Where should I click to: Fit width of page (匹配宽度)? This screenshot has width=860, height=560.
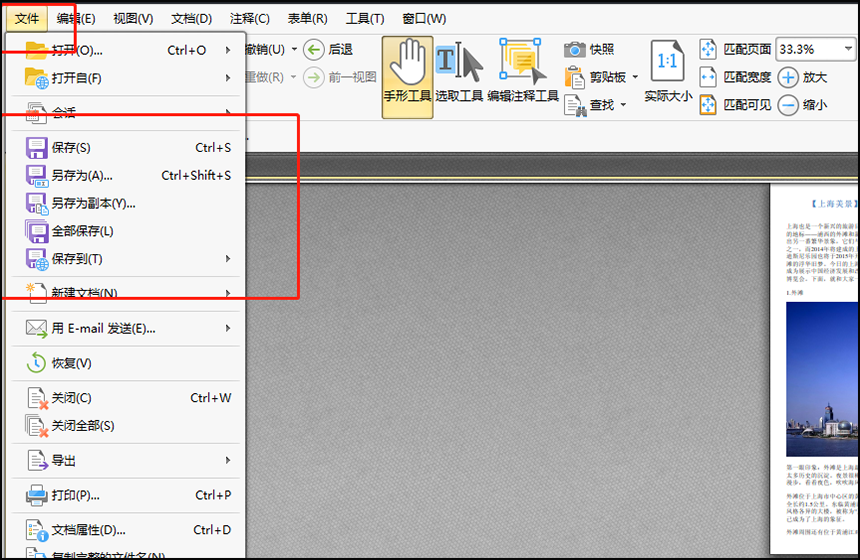point(735,77)
